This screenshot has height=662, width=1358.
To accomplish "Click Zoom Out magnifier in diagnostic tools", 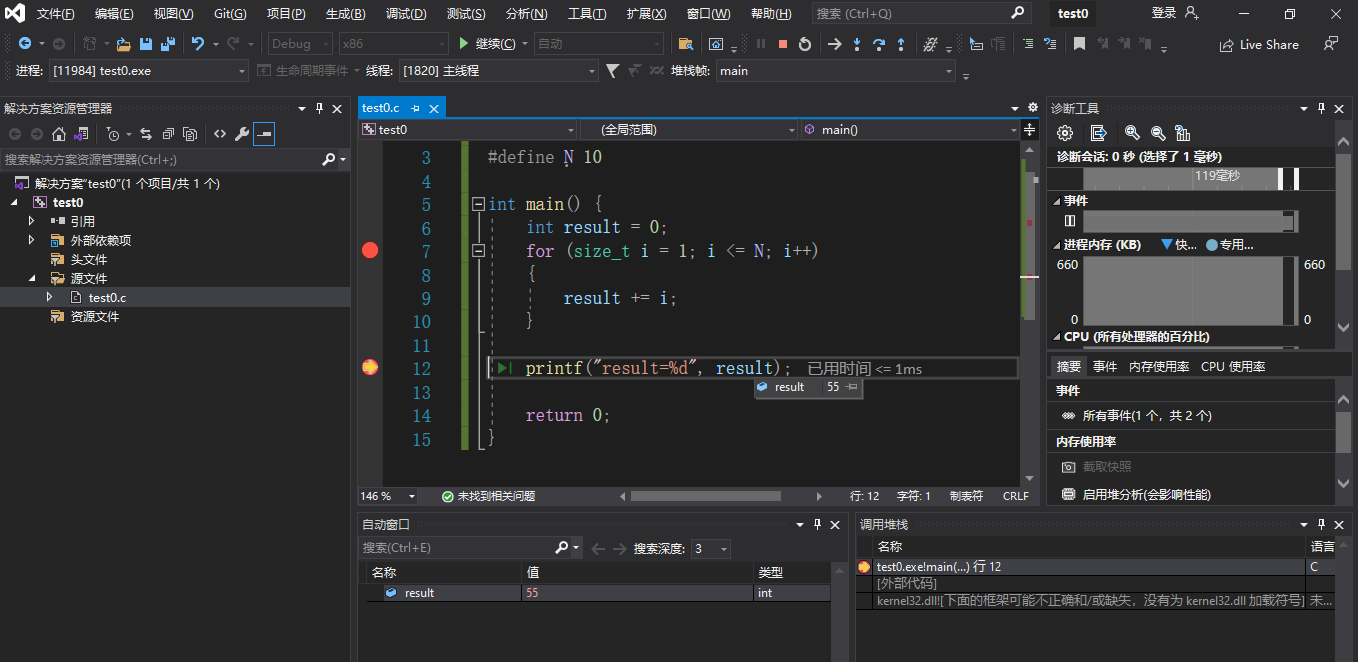I will tap(1158, 133).
